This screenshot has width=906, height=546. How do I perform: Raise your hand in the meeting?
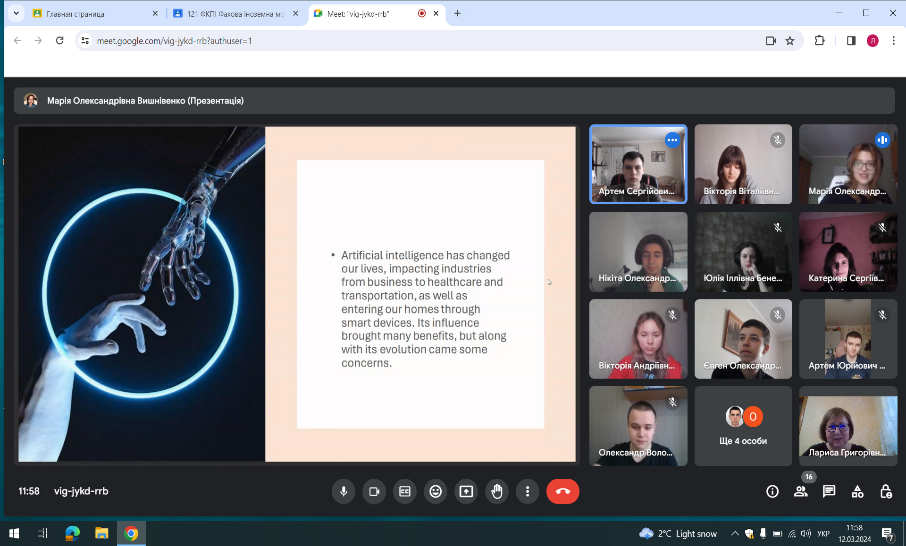[497, 491]
